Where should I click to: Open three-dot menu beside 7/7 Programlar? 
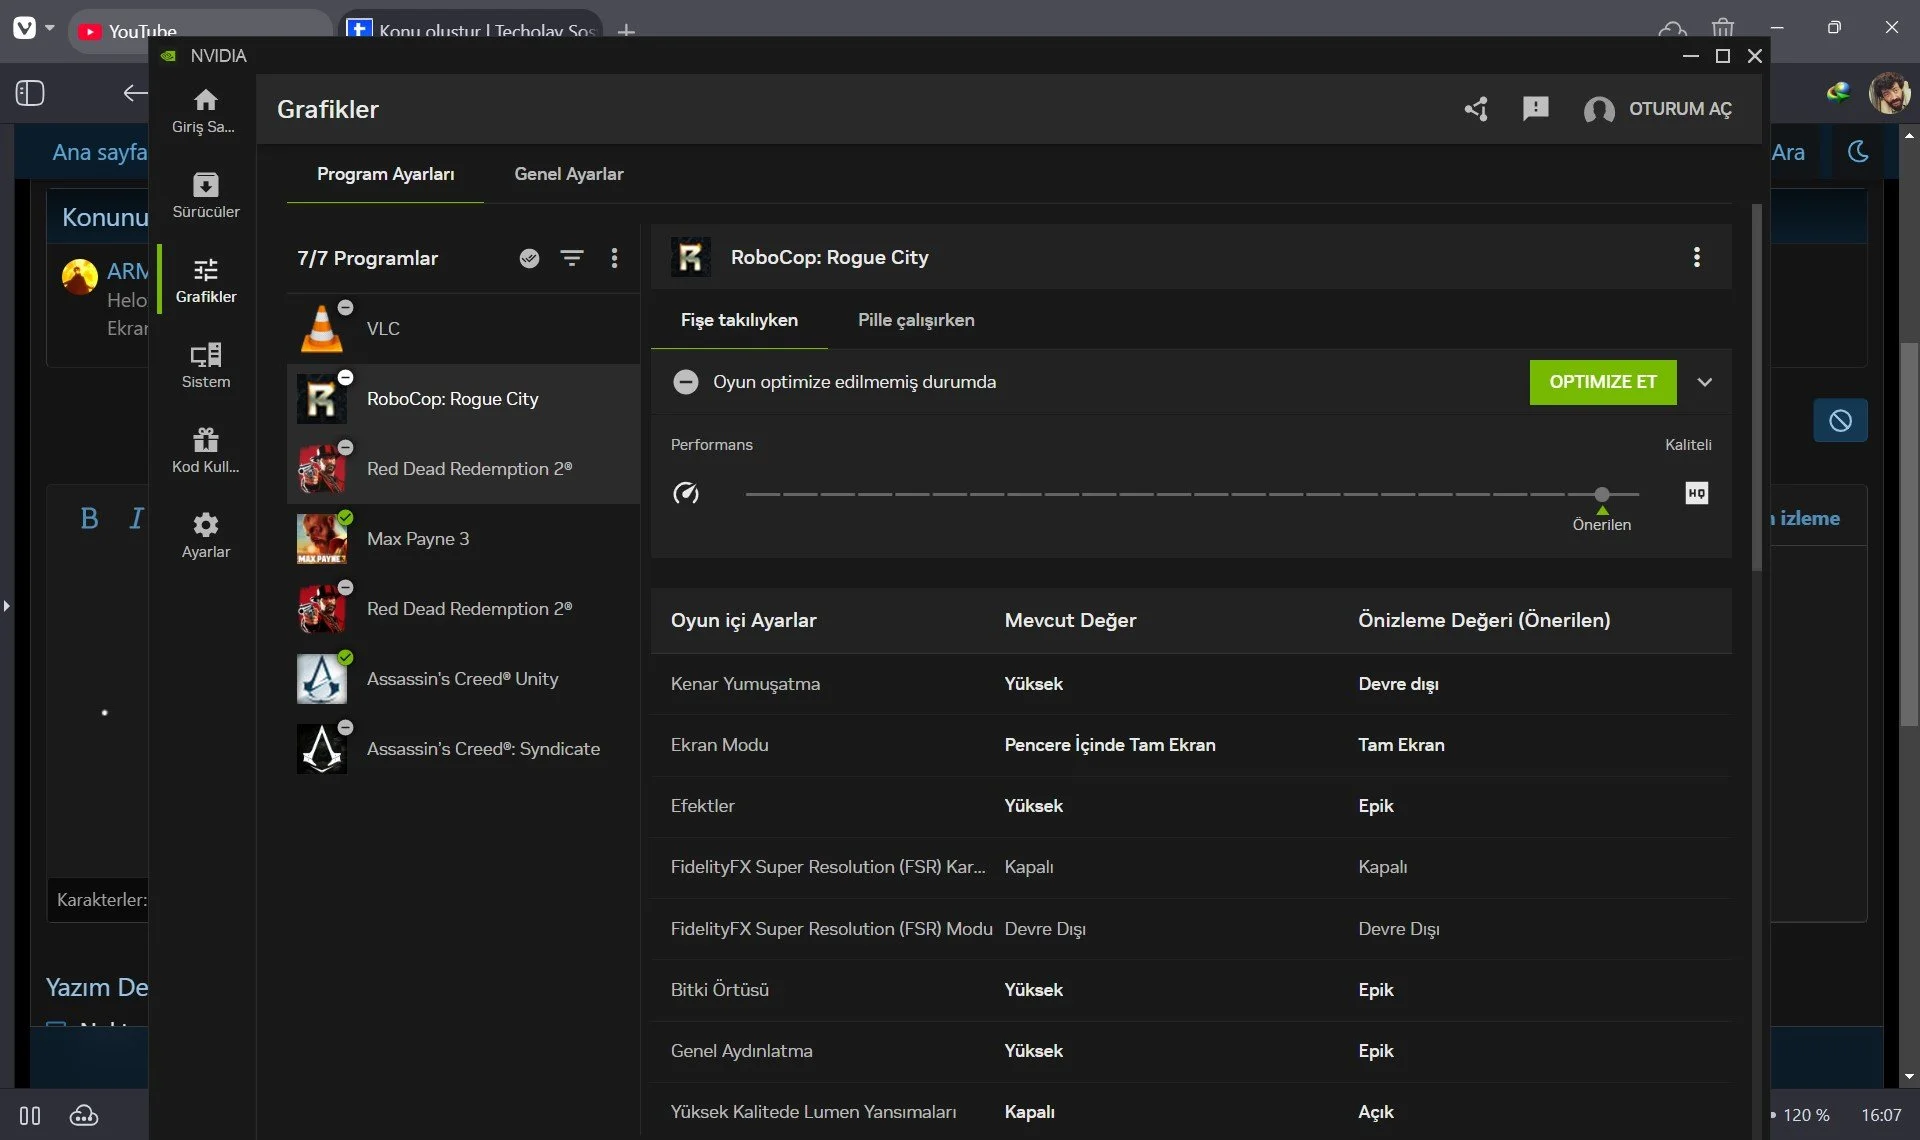click(x=614, y=258)
